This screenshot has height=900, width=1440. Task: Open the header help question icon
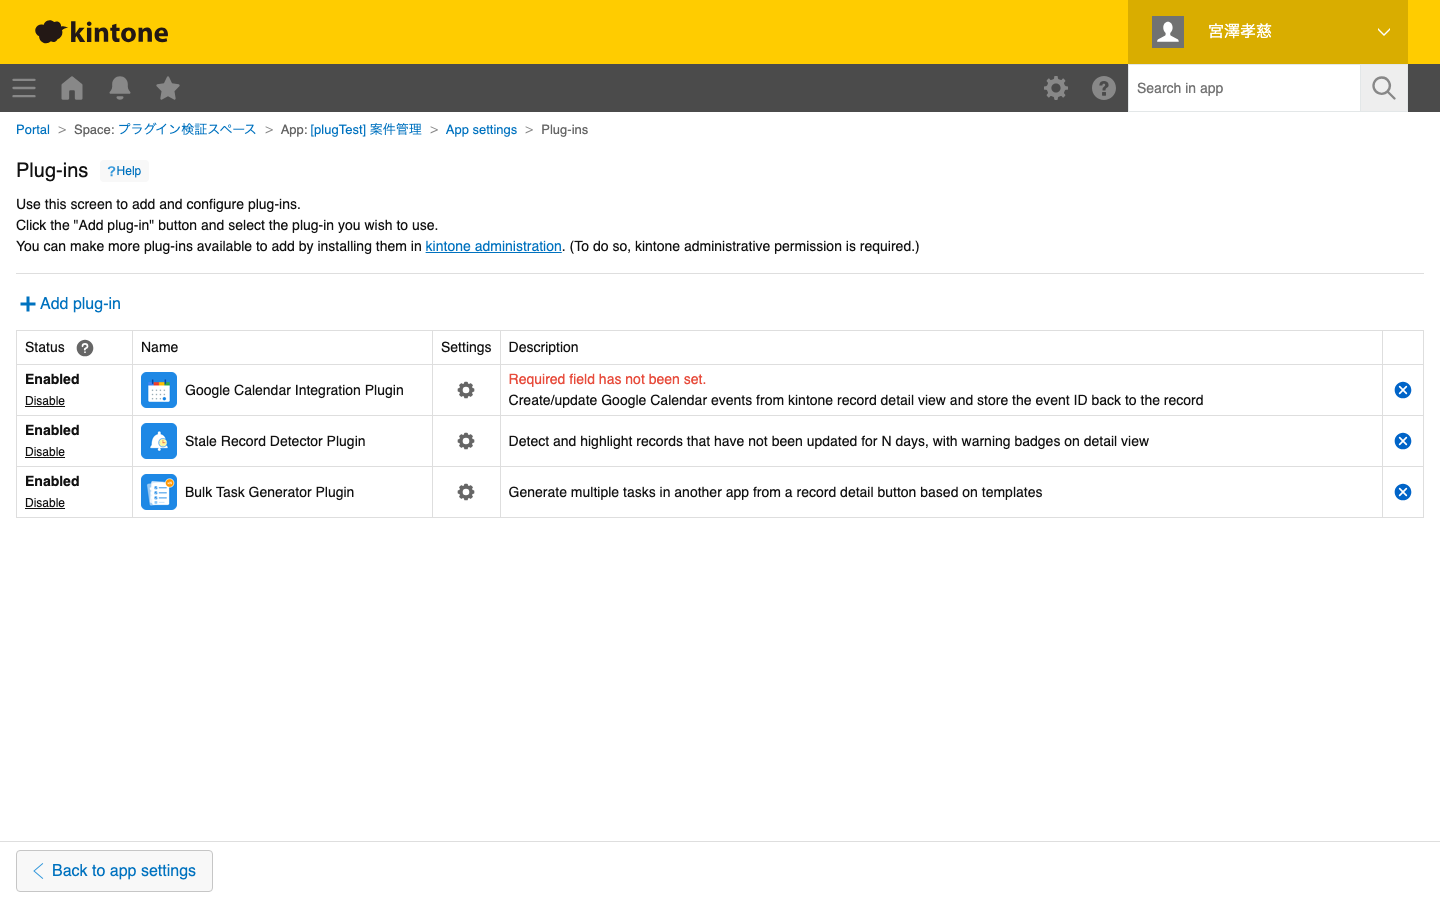[x=1104, y=88]
